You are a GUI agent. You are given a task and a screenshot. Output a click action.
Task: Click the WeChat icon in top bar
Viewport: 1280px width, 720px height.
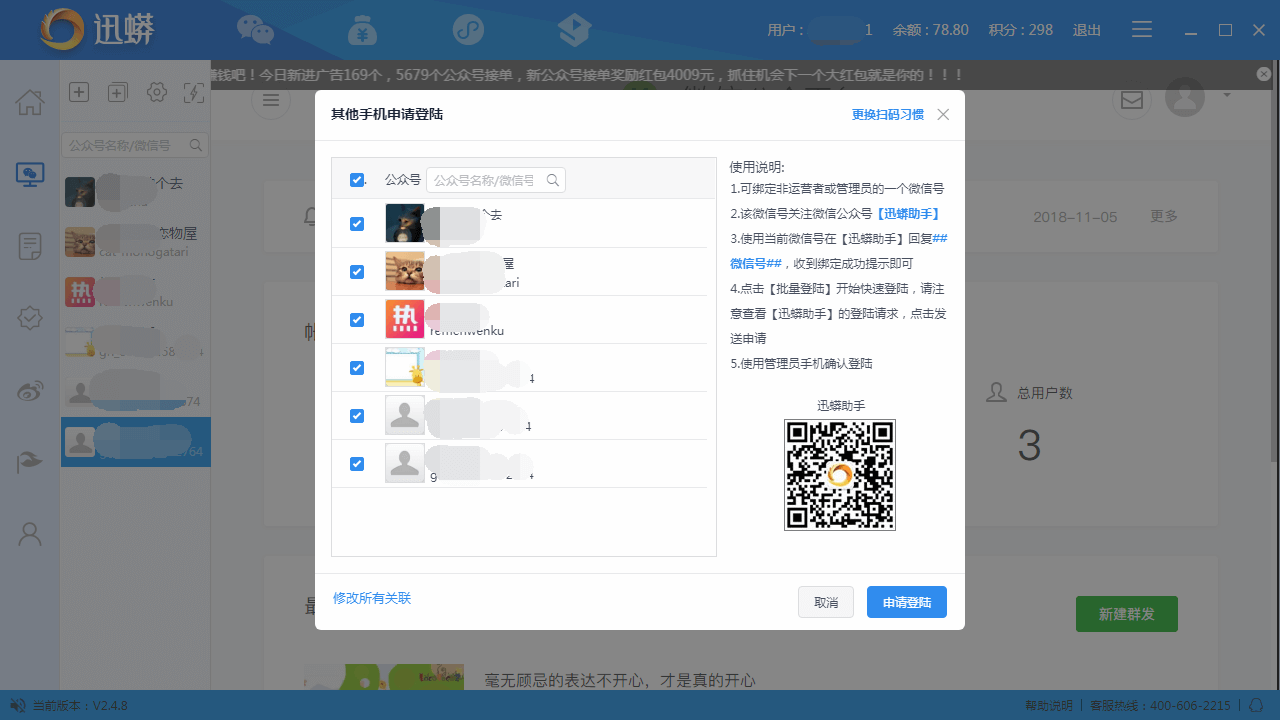point(255,30)
